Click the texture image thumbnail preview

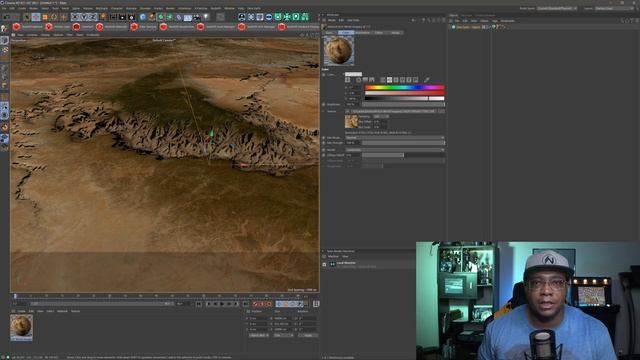351,122
